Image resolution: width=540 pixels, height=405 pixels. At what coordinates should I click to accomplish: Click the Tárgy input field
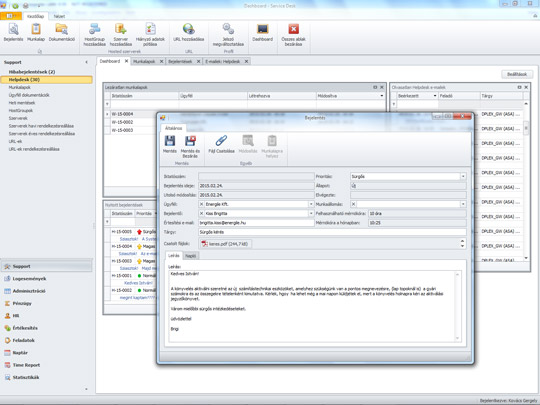coord(332,232)
